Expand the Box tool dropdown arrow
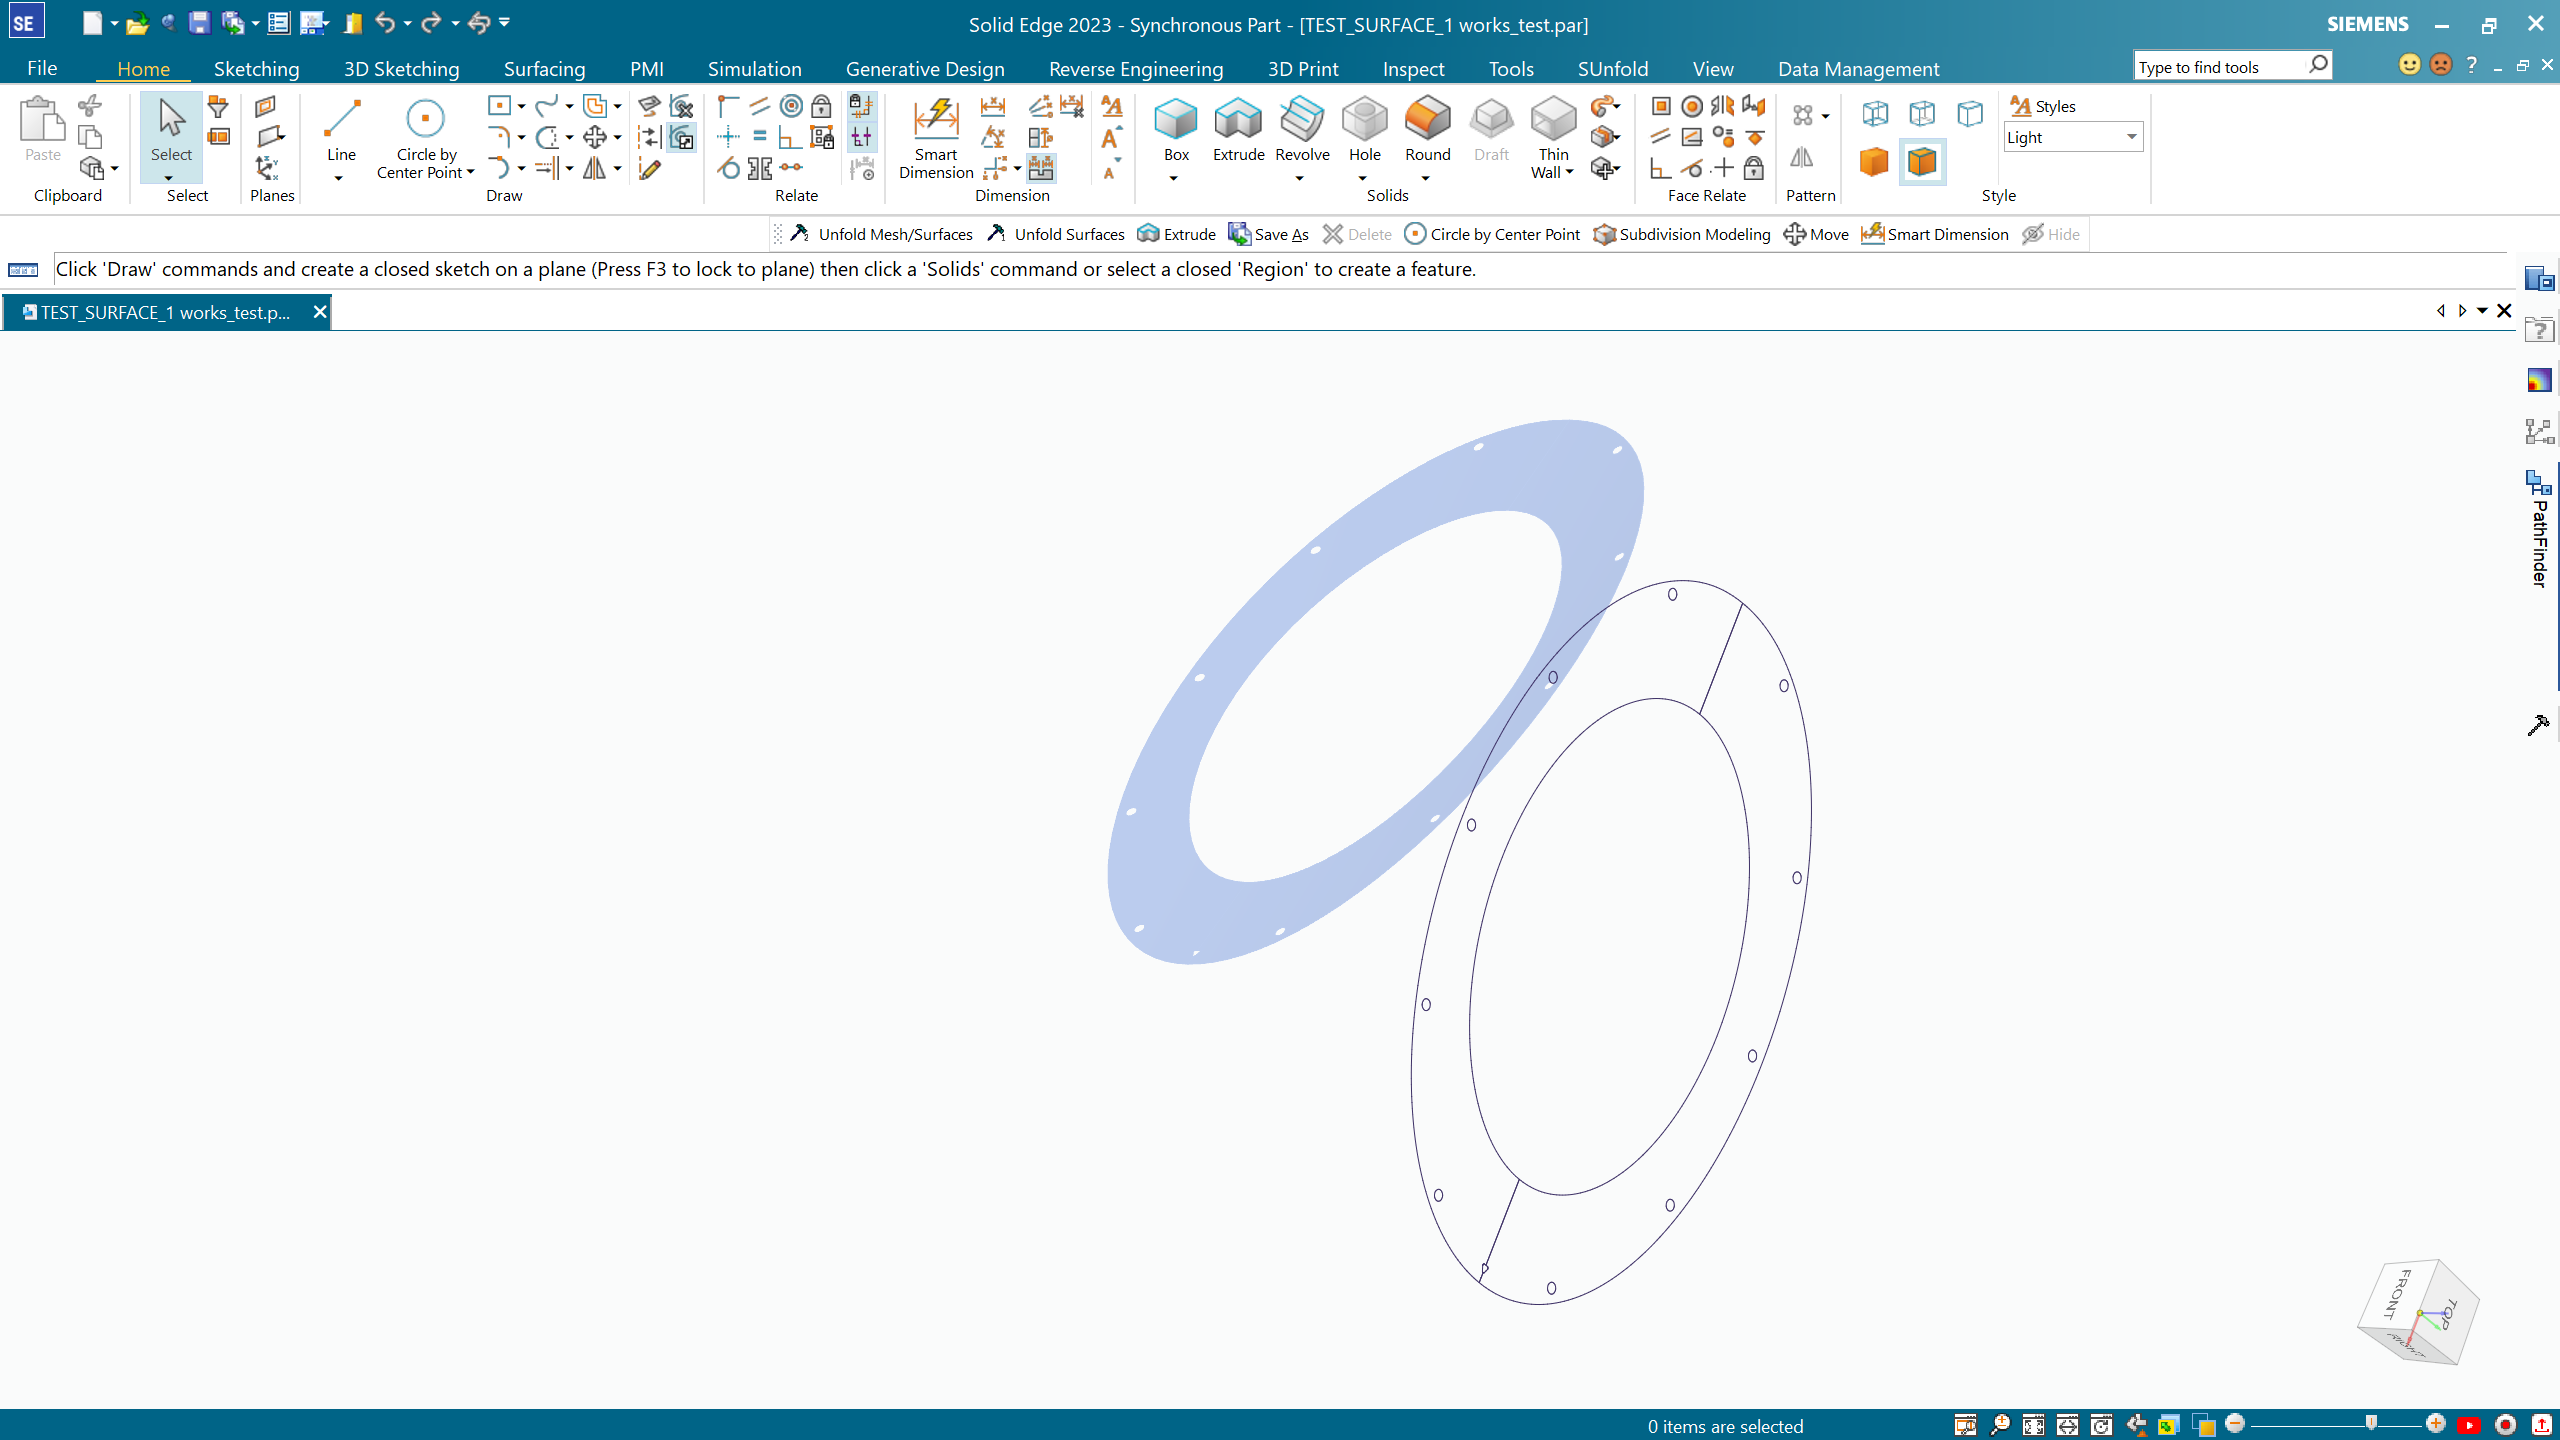 click(x=1174, y=179)
